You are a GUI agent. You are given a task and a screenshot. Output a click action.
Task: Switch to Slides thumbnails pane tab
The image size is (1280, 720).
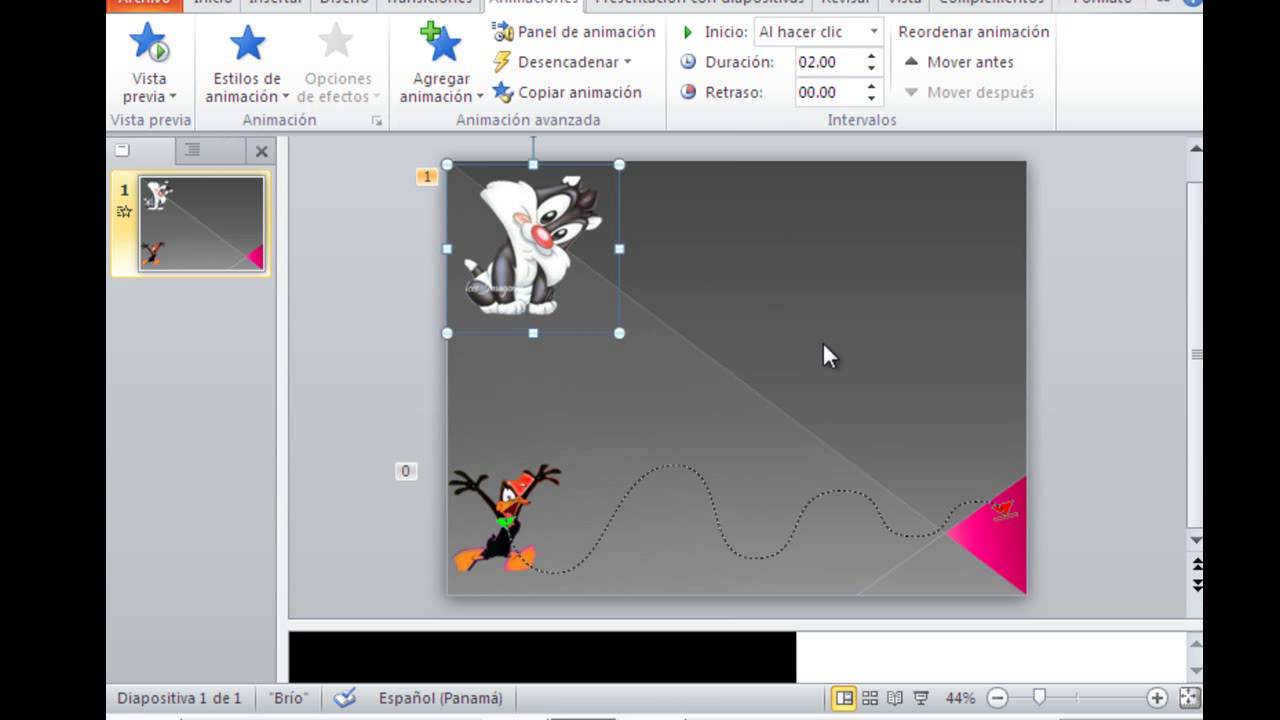tap(122, 151)
